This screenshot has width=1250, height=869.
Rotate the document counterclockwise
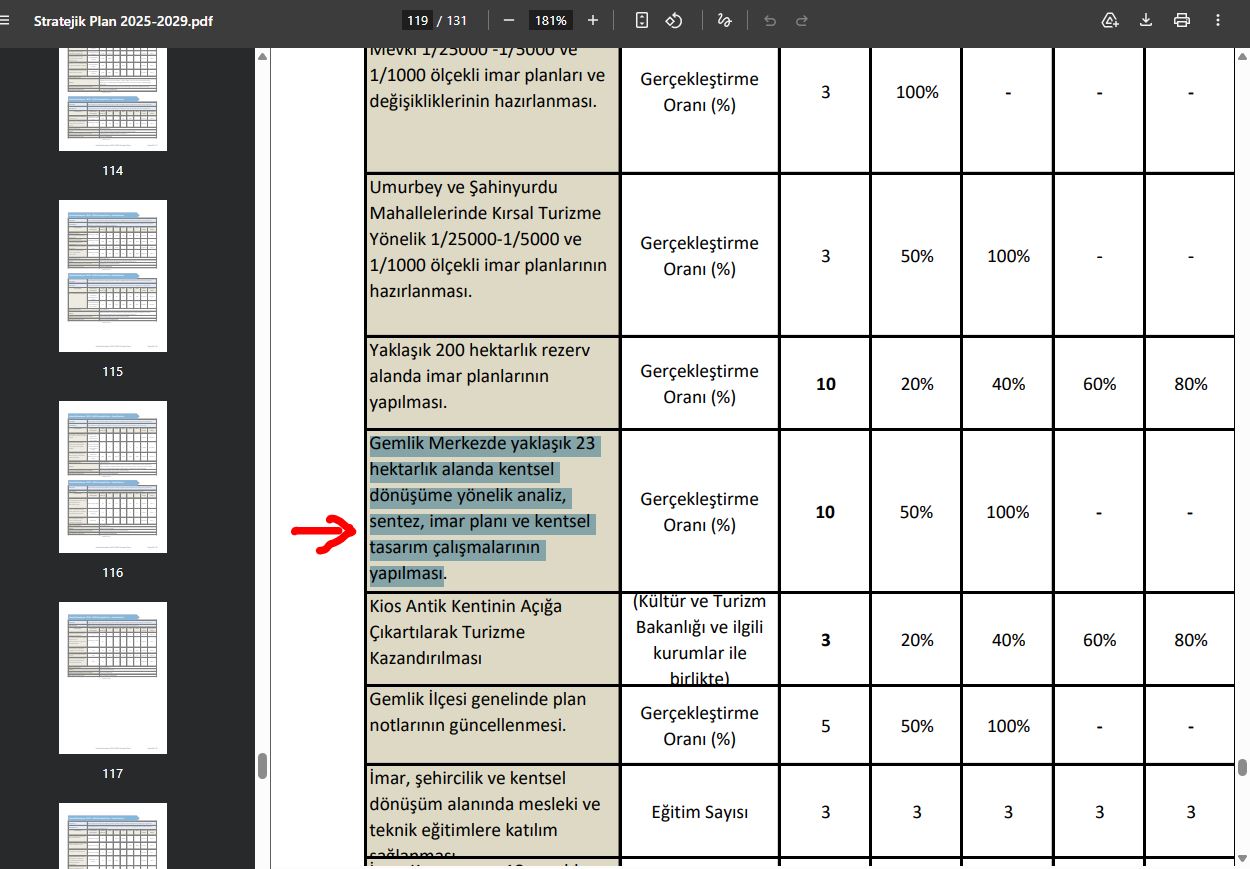(x=674, y=20)
